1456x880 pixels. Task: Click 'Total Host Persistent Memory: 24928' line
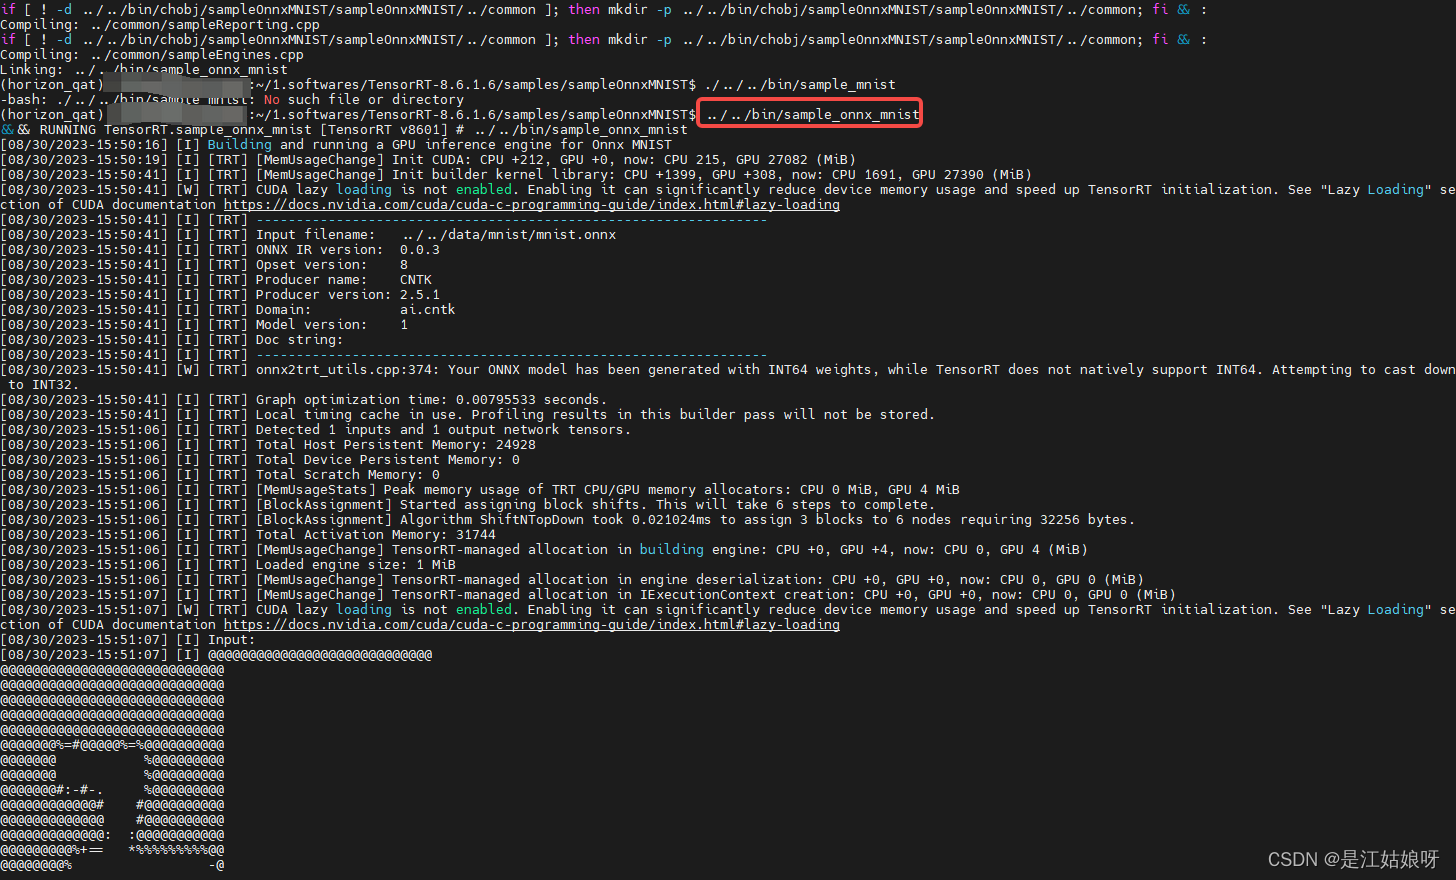coord(268,445)
